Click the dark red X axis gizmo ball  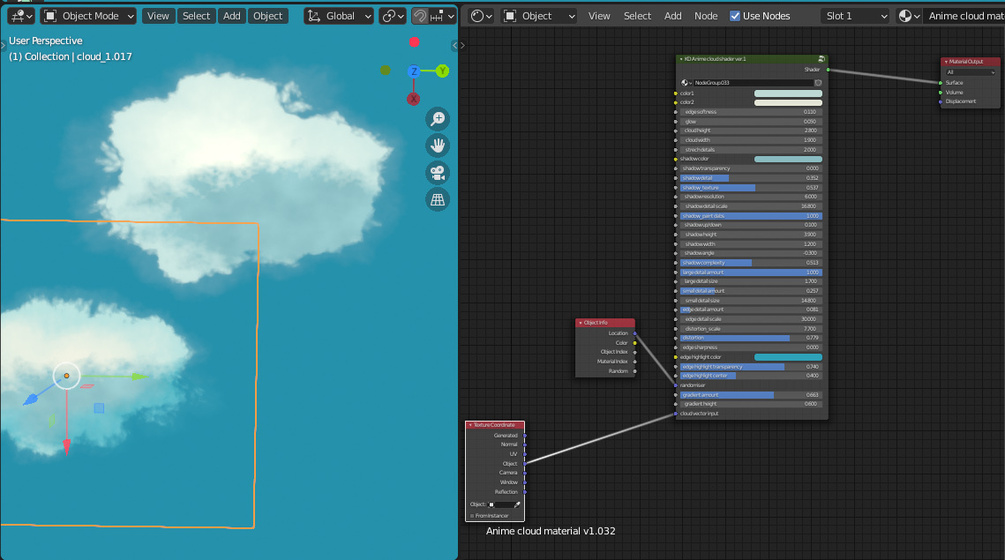tap(413, 99)
